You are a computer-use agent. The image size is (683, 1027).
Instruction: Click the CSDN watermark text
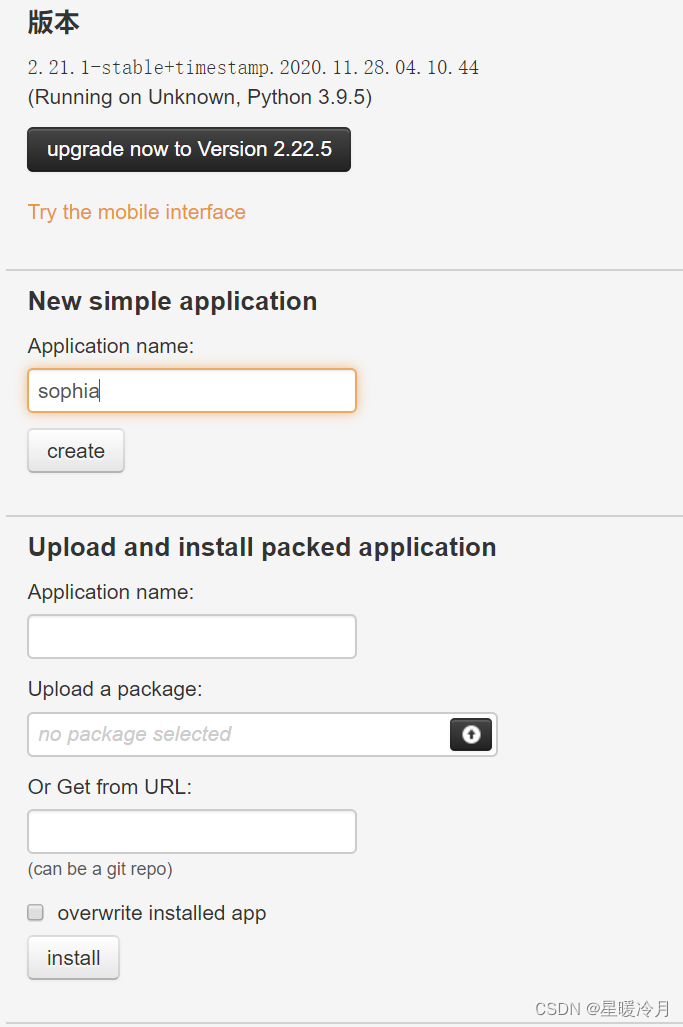pyautogui.click(x=602, y=1008)
